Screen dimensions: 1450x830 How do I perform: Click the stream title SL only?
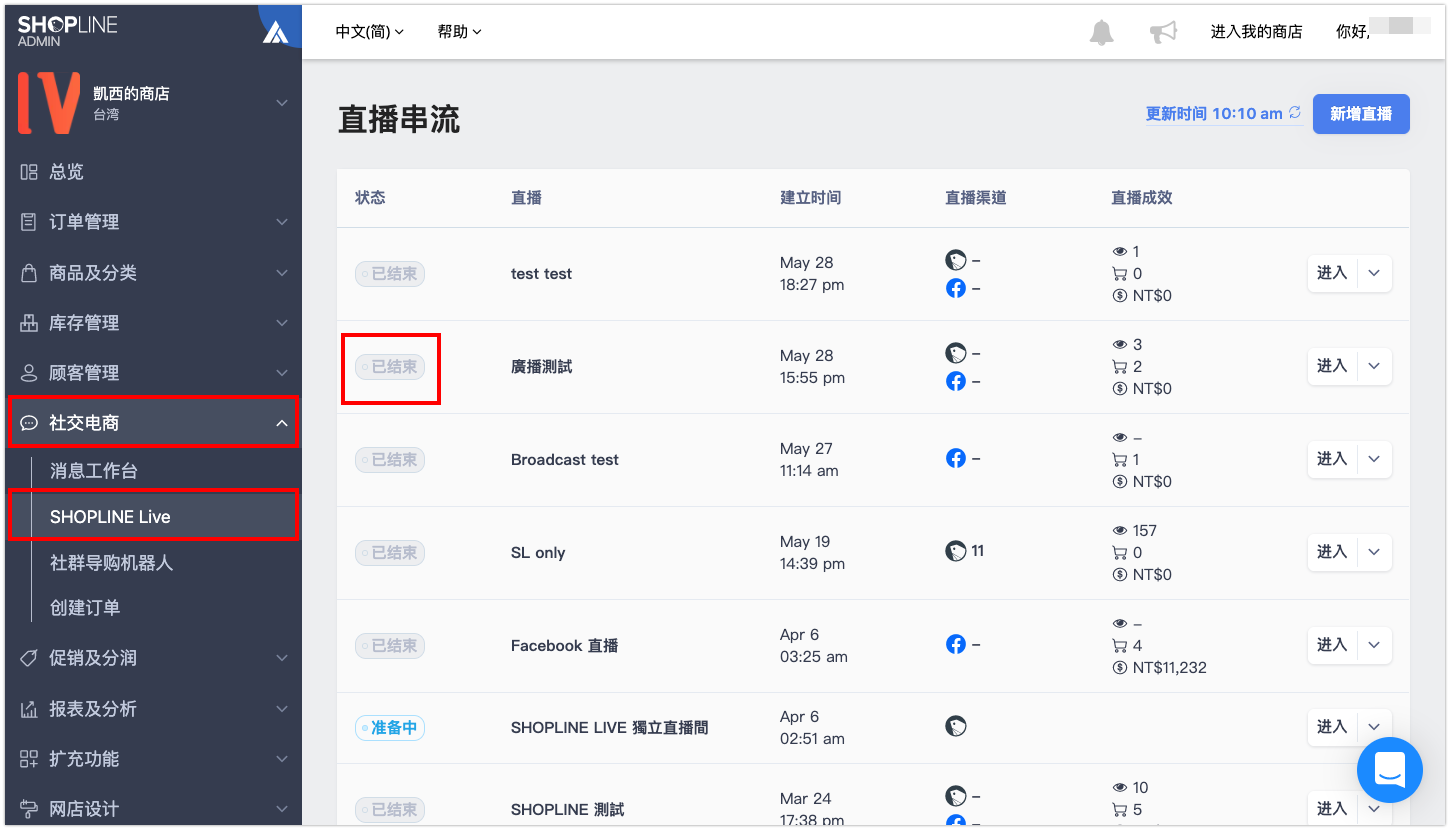point(538,553)
